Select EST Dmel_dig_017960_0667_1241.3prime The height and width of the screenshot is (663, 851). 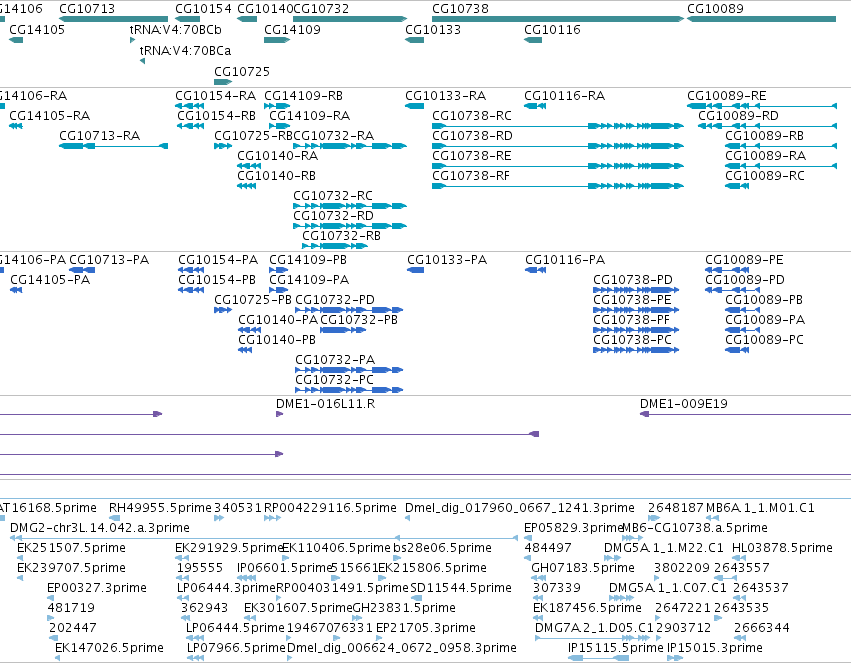click(520, 508)
